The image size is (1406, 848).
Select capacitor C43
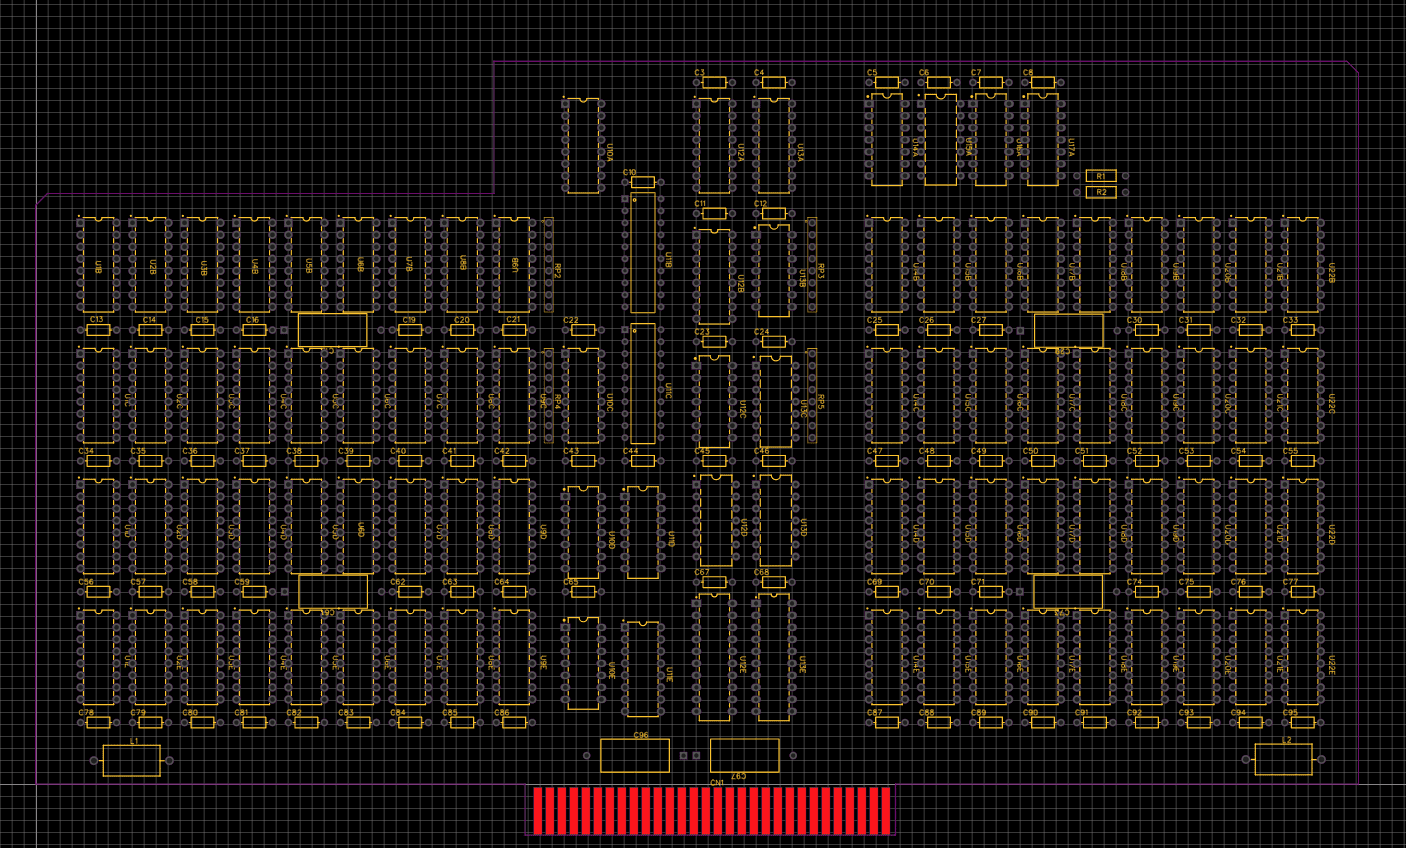583,461
